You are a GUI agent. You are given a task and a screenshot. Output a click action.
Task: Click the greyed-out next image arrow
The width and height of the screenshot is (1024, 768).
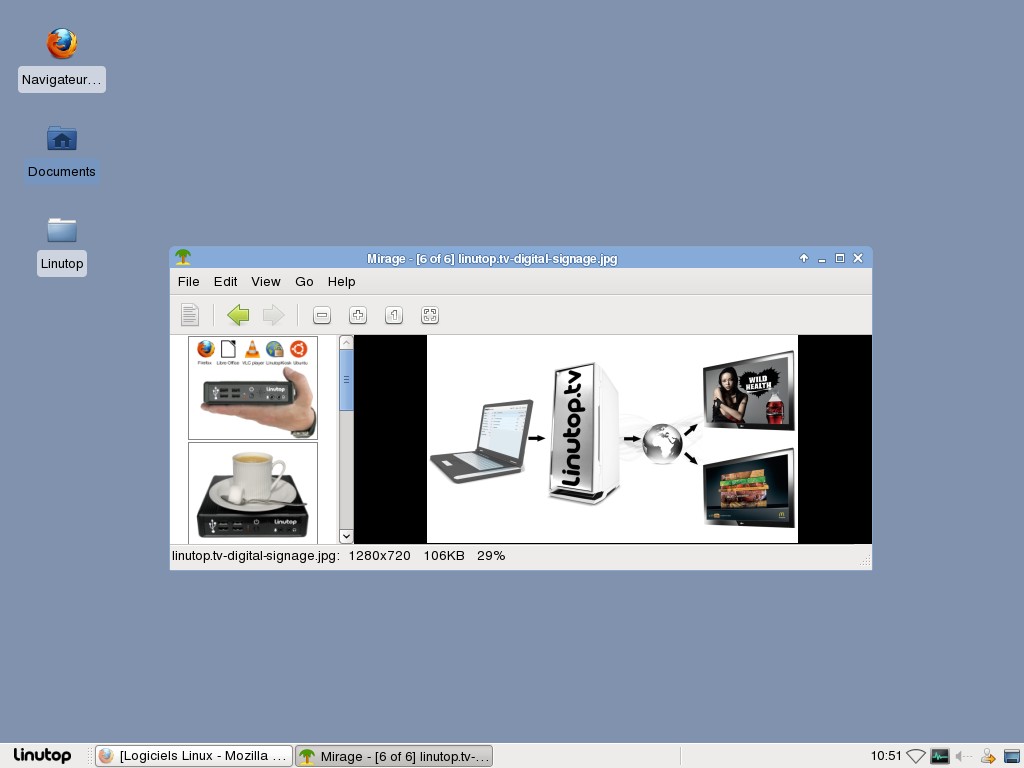click(x=273, y=315)
